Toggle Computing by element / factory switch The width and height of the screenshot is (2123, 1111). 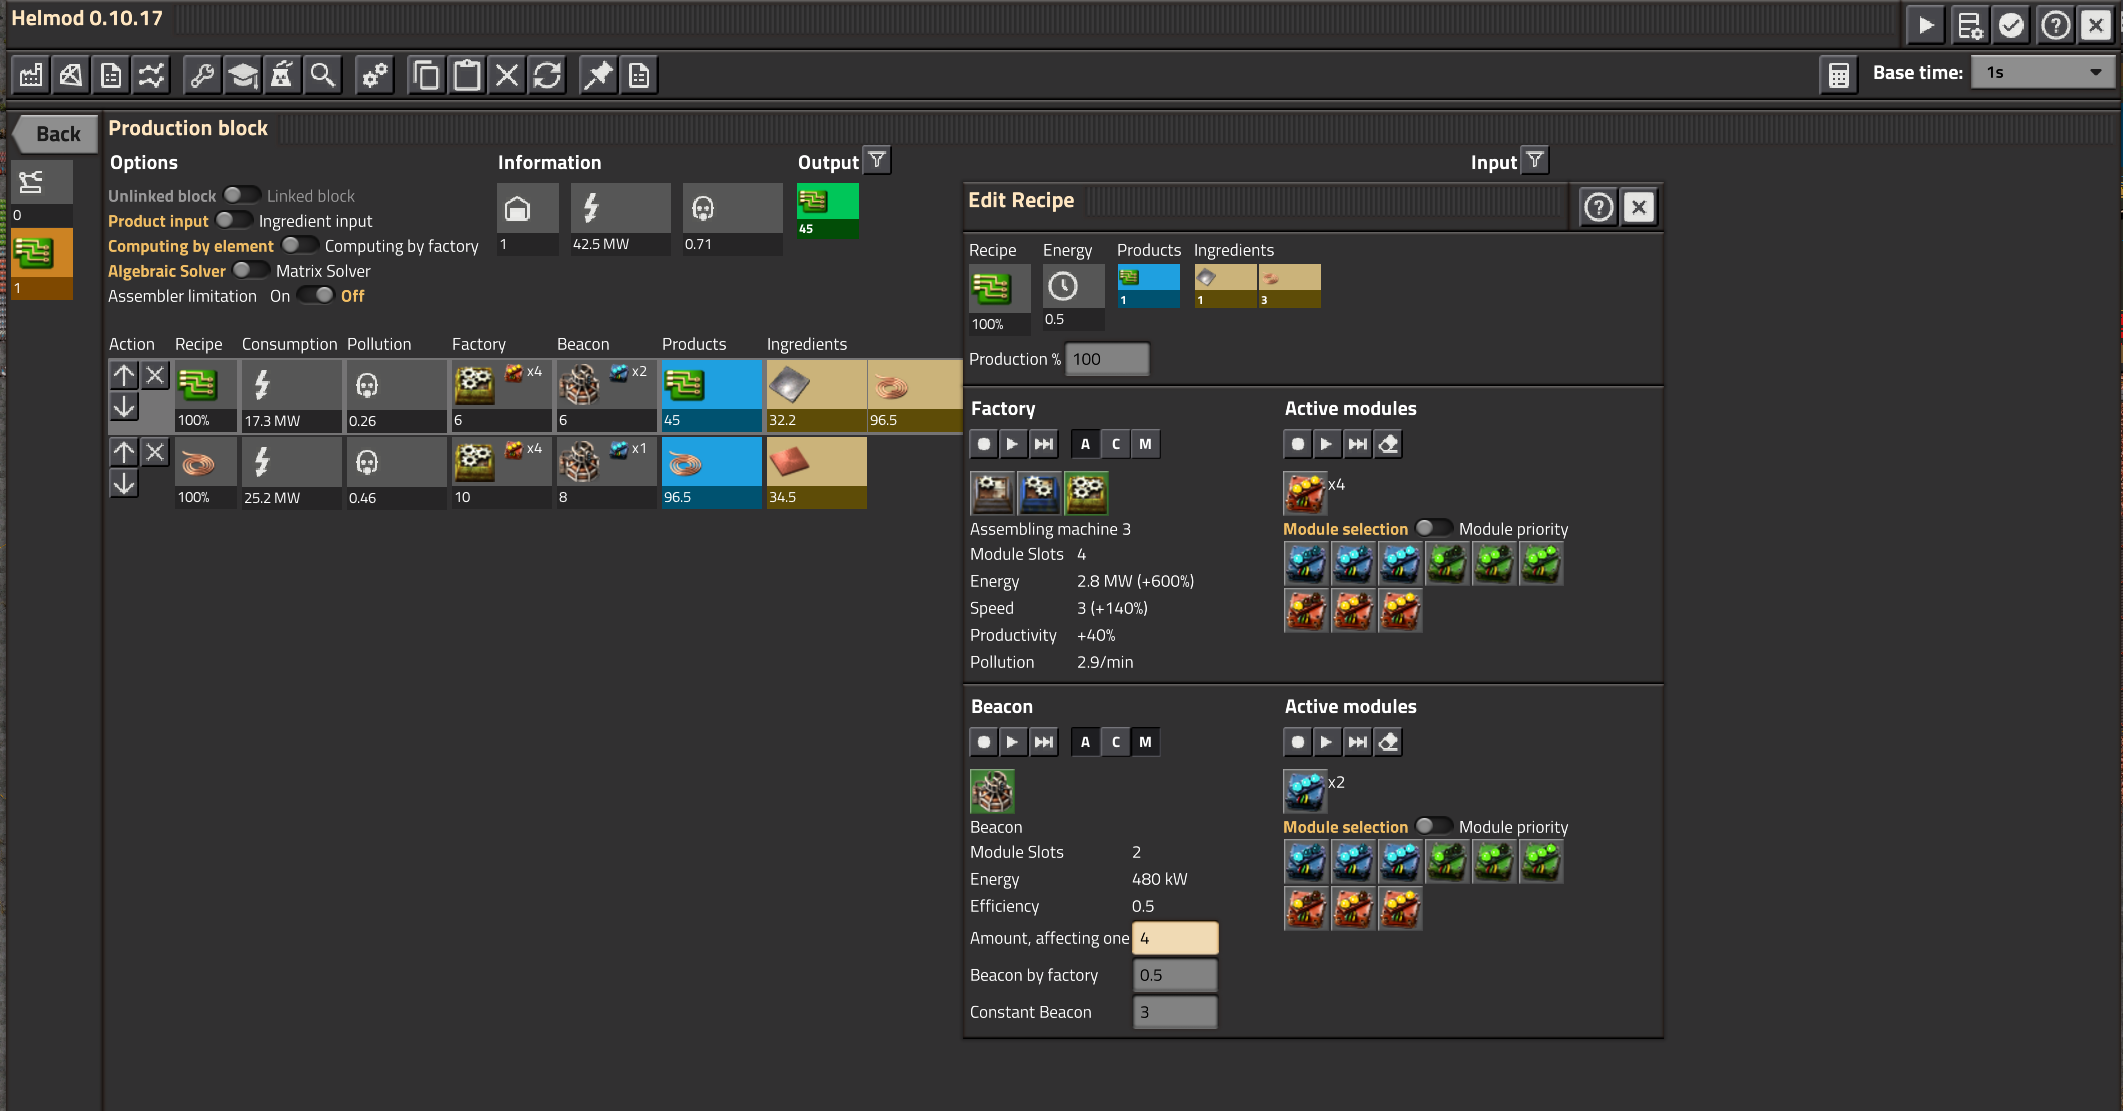299,245
